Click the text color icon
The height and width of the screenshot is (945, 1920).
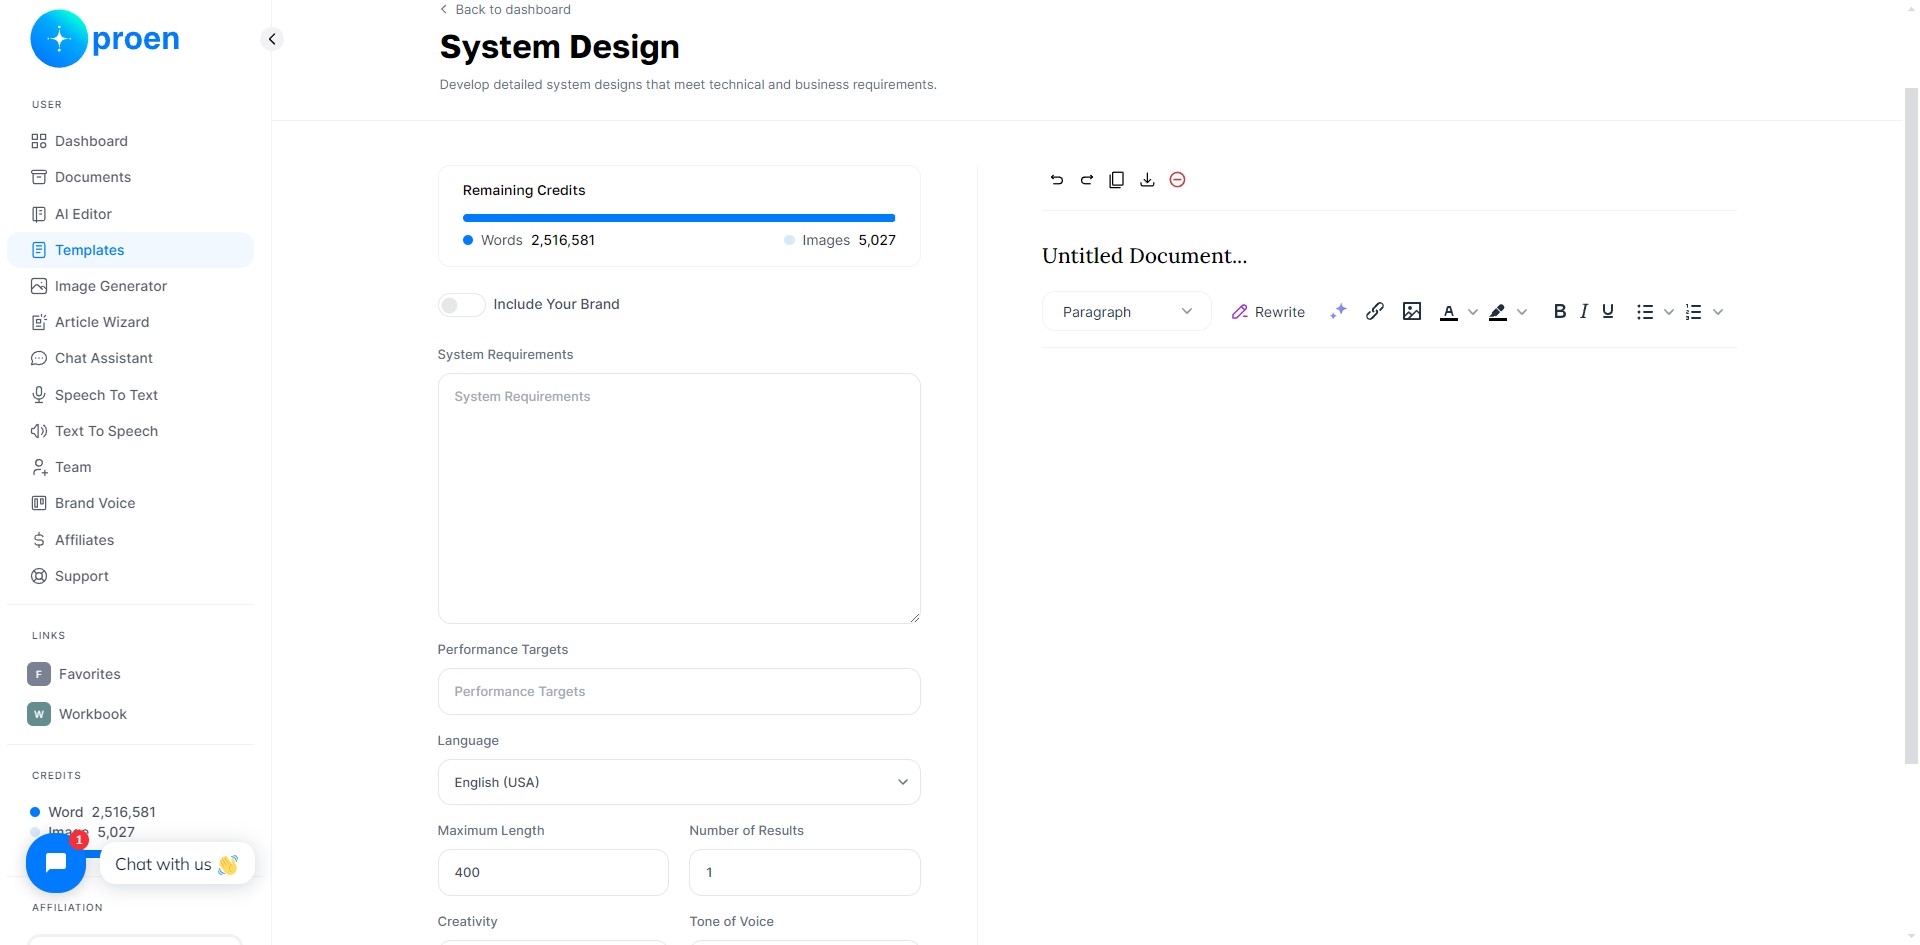pos(1449,312)
